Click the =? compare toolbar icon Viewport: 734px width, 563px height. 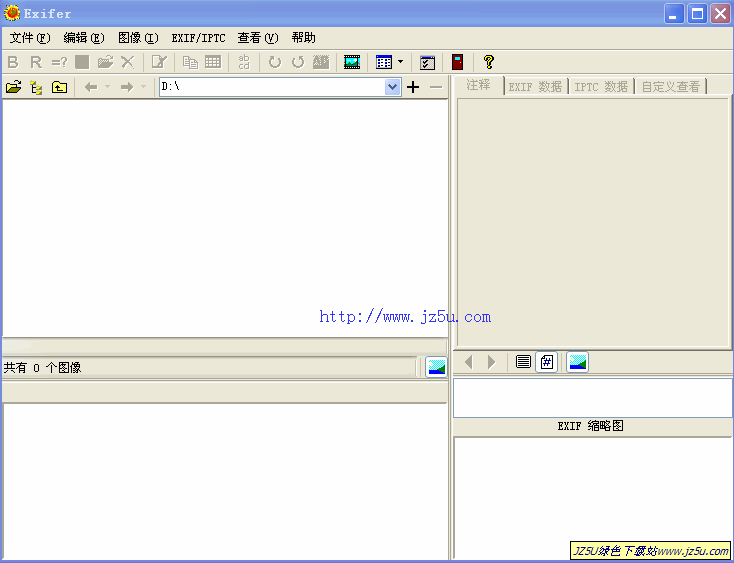(59, 62)
